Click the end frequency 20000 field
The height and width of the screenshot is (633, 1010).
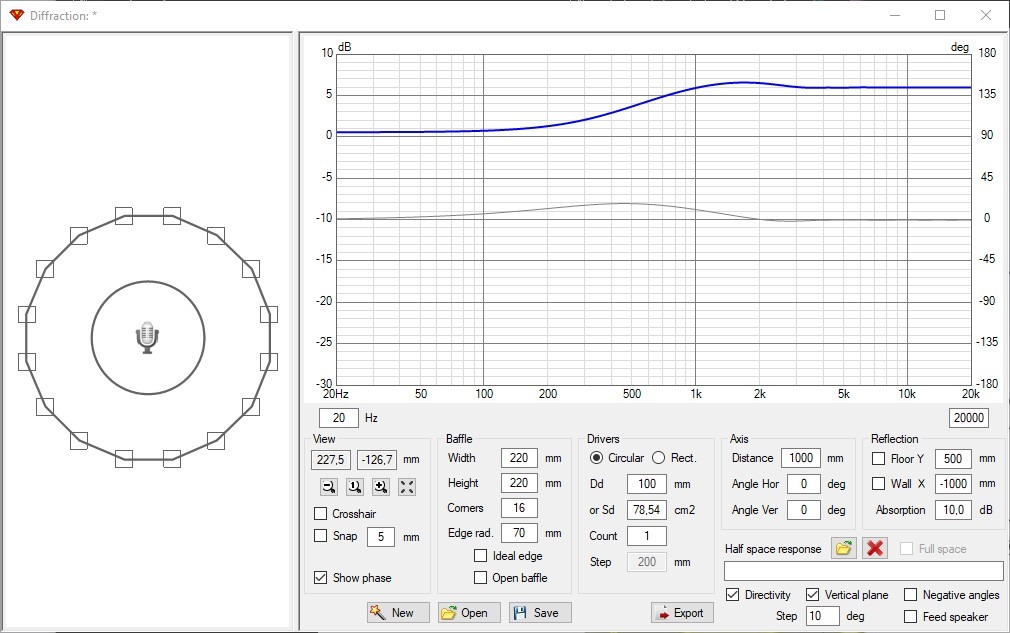968,418
